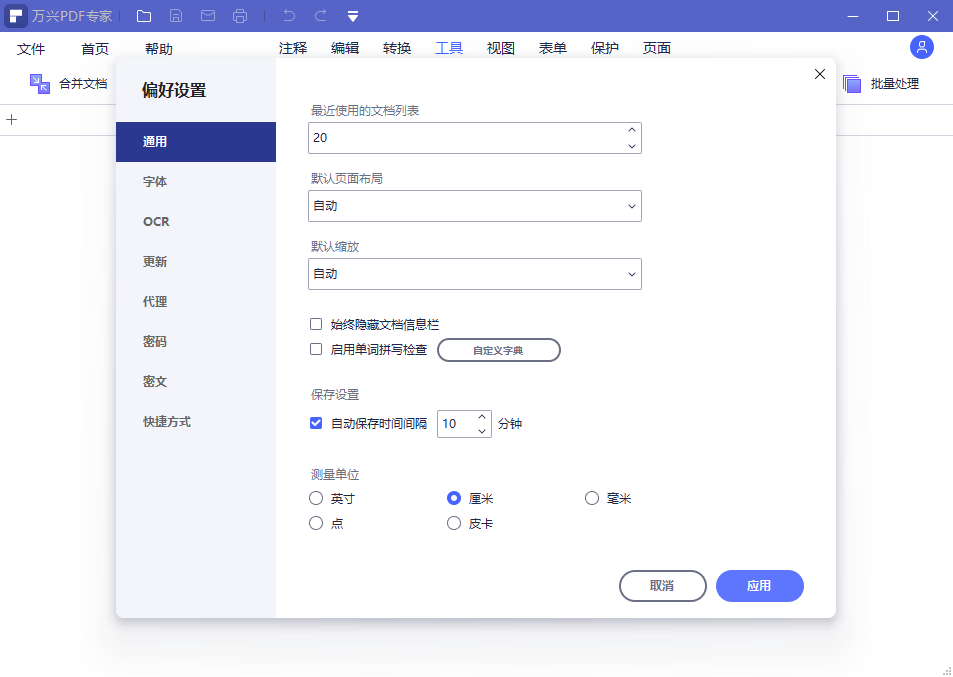Enable 启用单词拼写检查 checkbox

click(x=316, y=350)
